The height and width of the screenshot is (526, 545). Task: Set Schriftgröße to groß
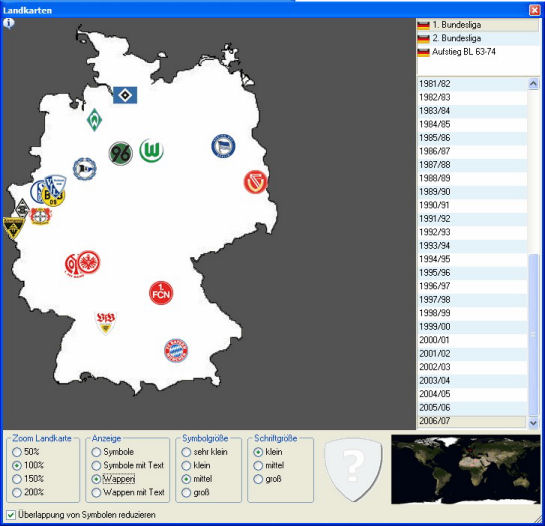[267, 479]
